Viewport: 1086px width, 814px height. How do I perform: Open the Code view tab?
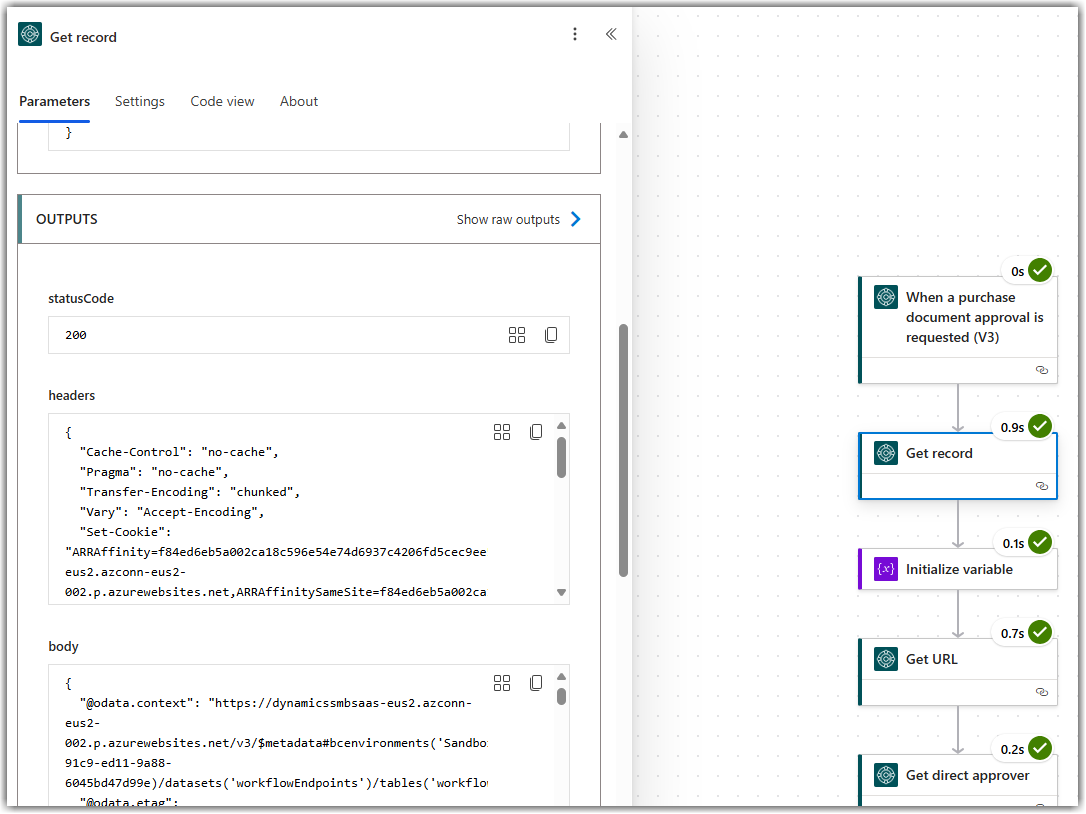point(222,101)
